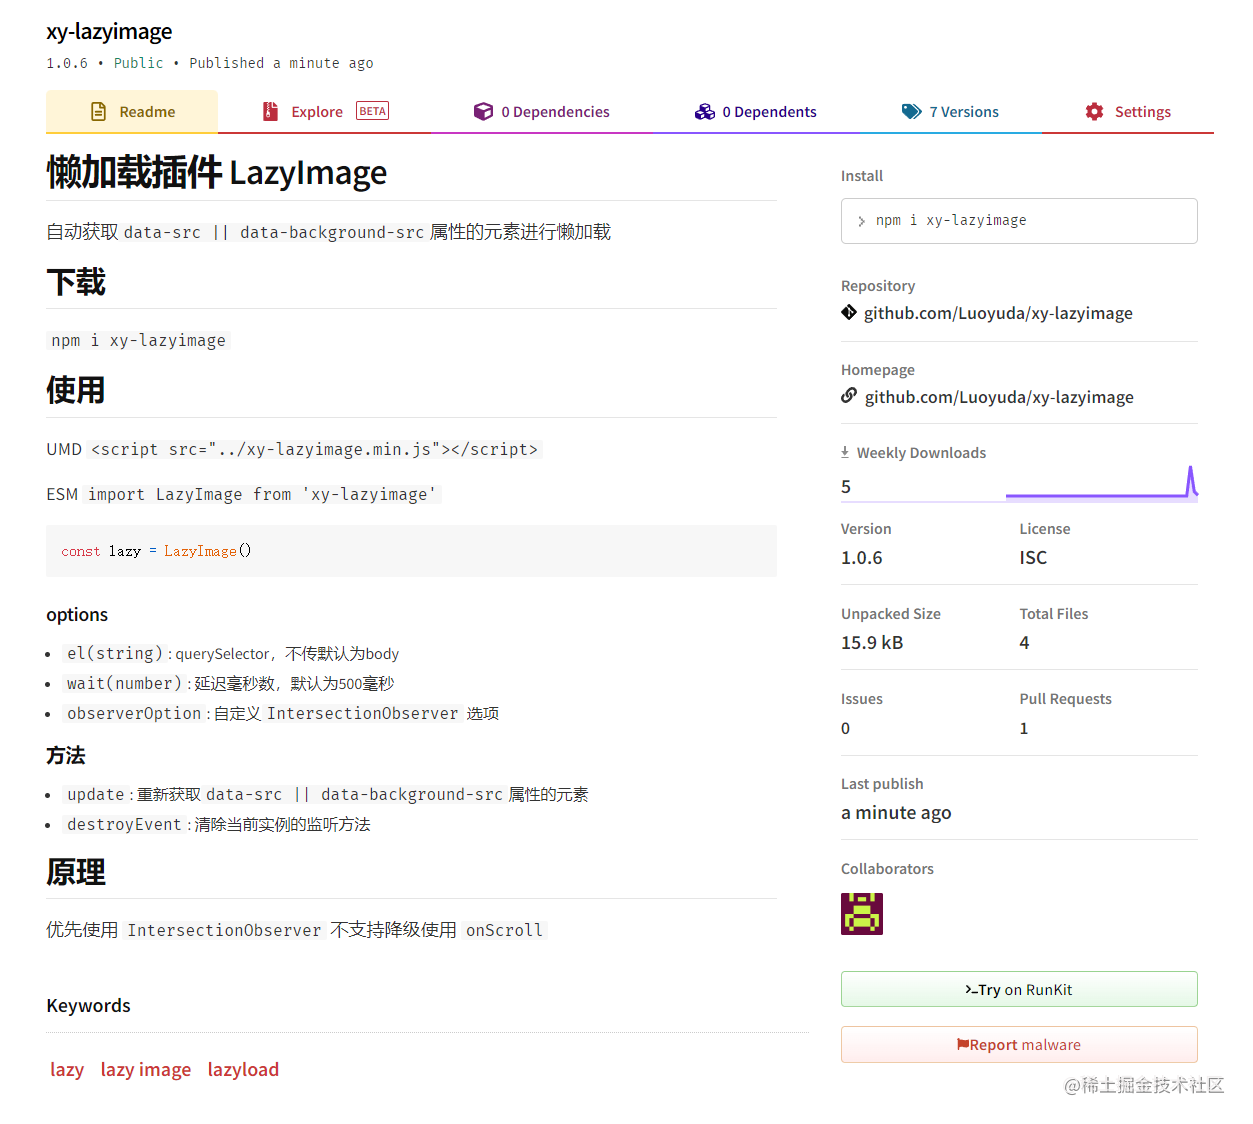Open the Readme tab

click(x=132, y=112)
